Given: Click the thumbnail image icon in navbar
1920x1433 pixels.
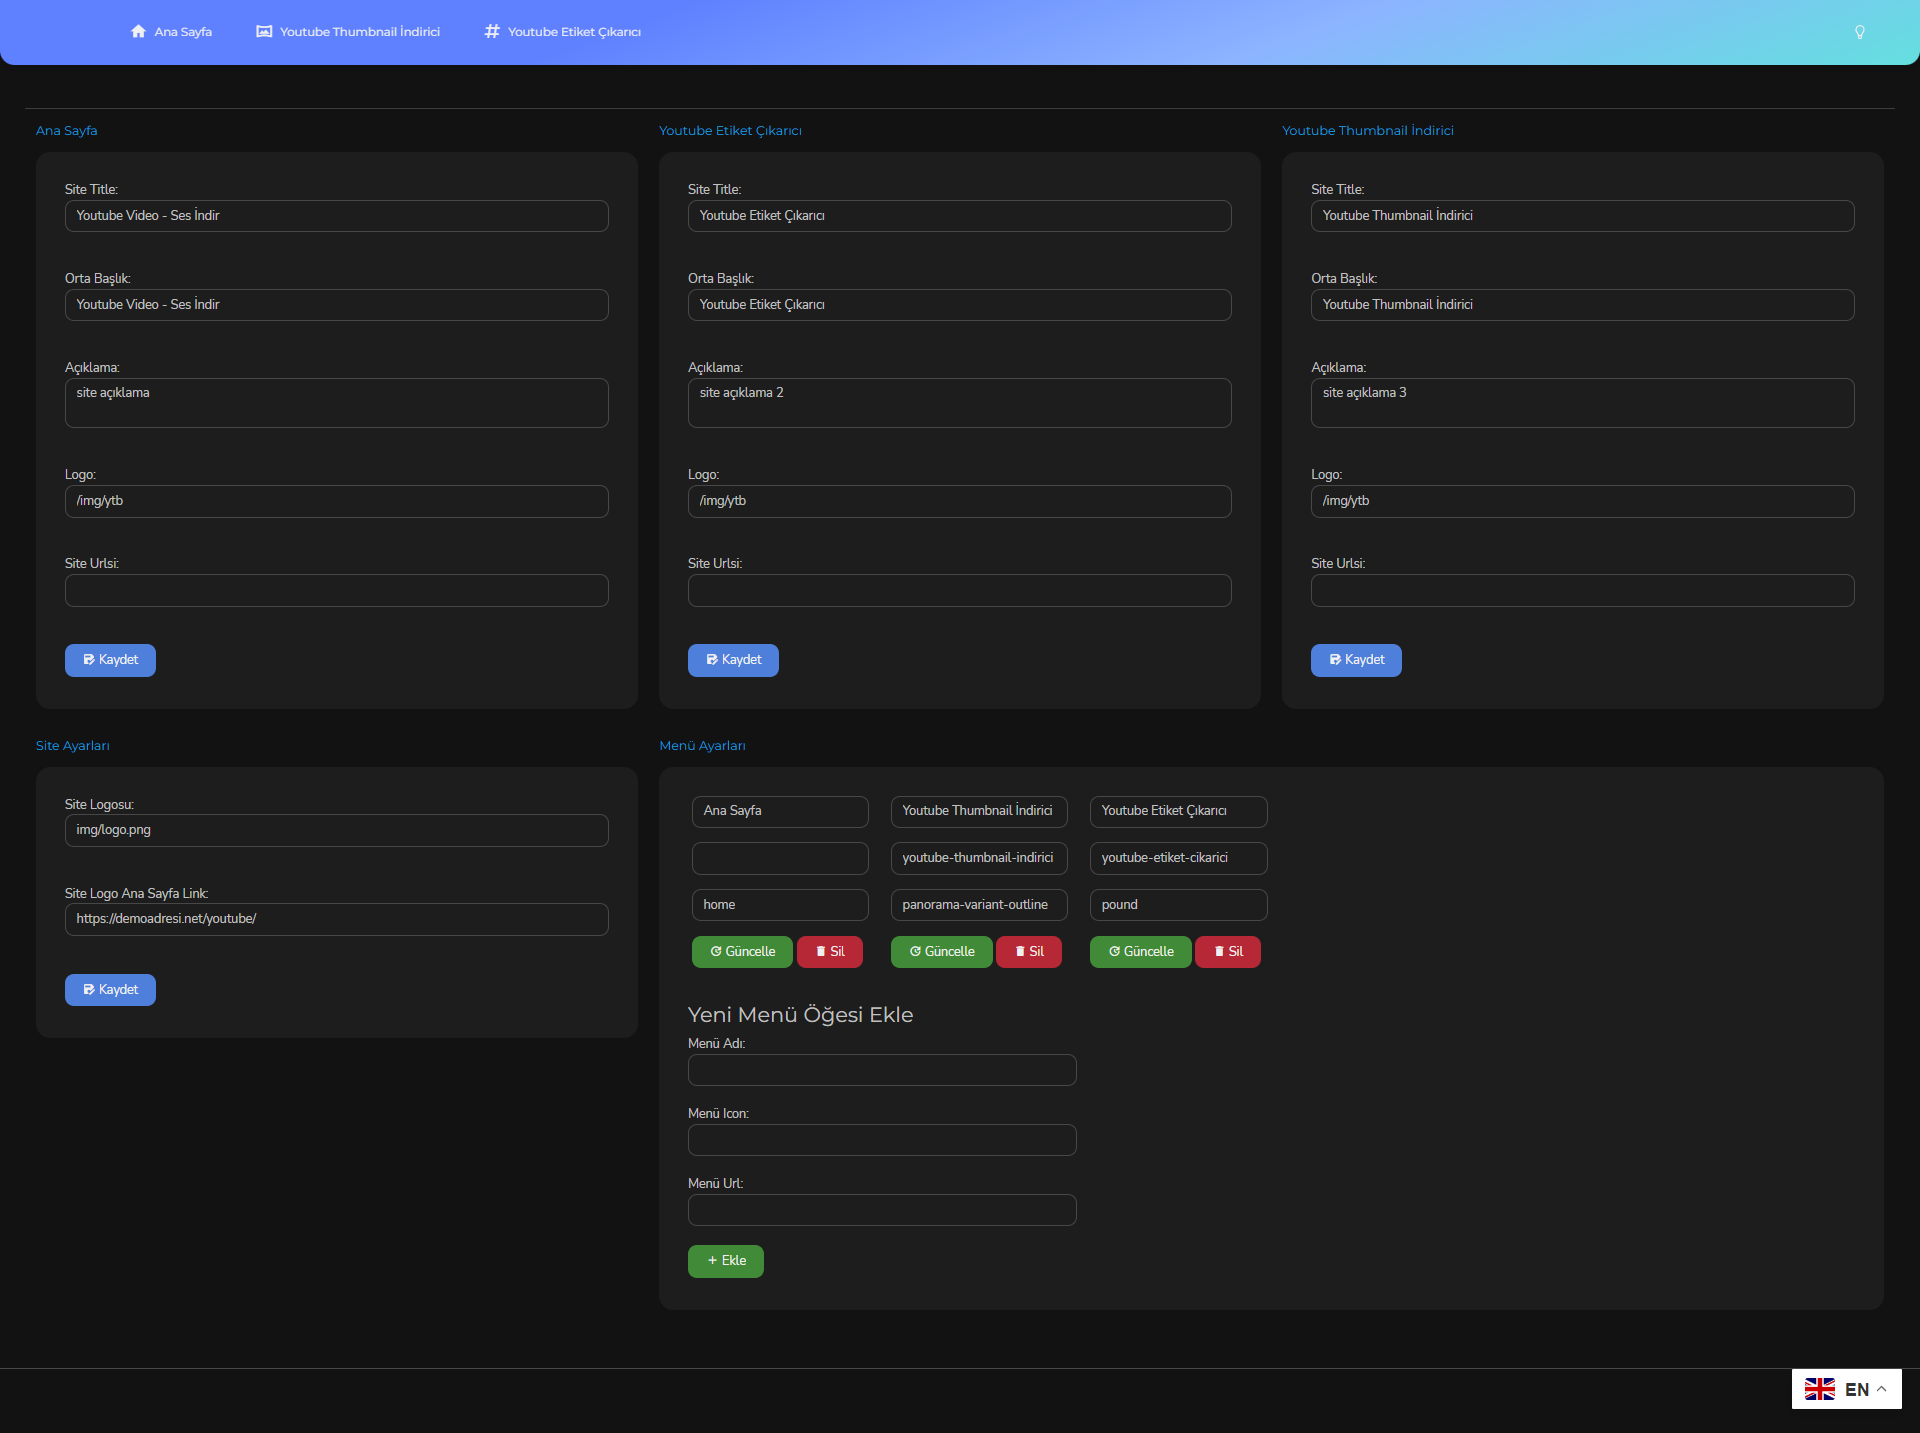Looking at the screenshot, I should (x=264, y=32).
